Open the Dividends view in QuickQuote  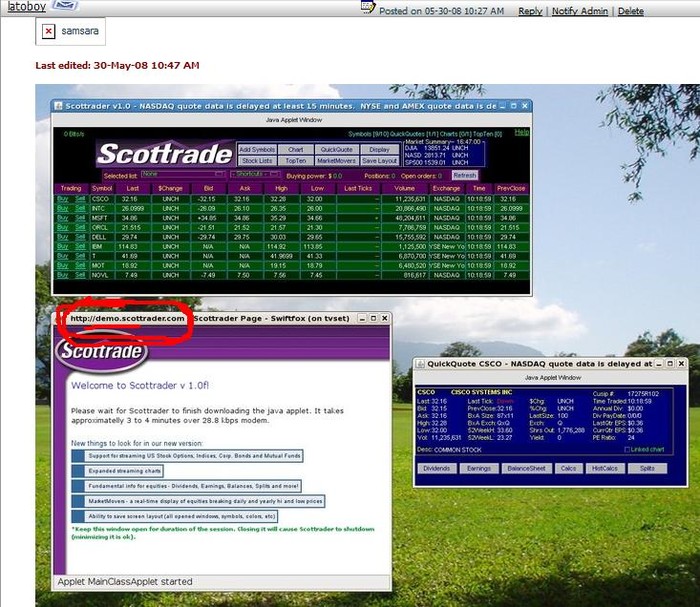(x=437, y=467)
